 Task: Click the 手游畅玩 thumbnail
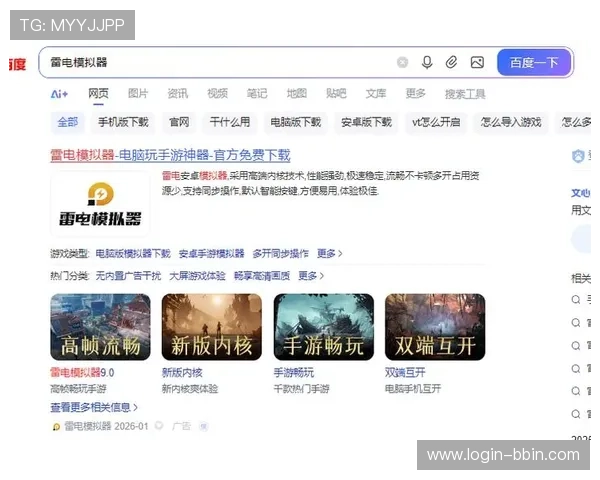point(324,327)
